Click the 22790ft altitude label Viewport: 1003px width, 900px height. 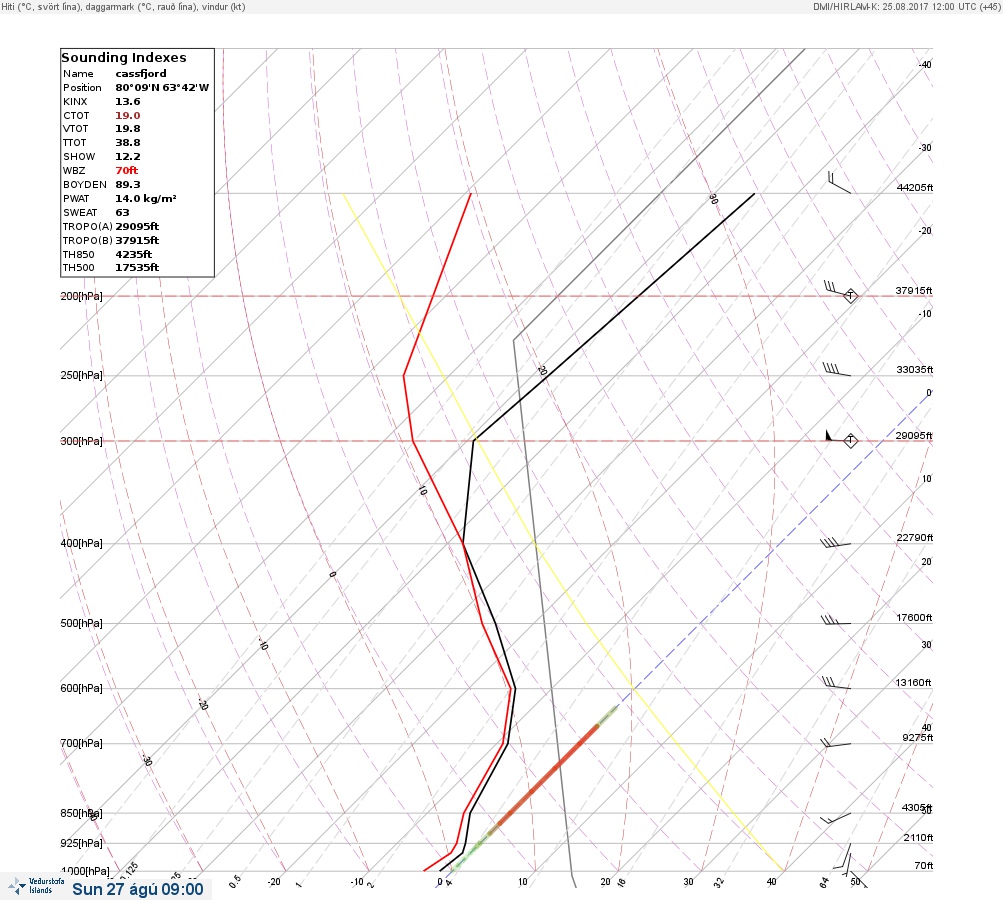coord(915,537)
